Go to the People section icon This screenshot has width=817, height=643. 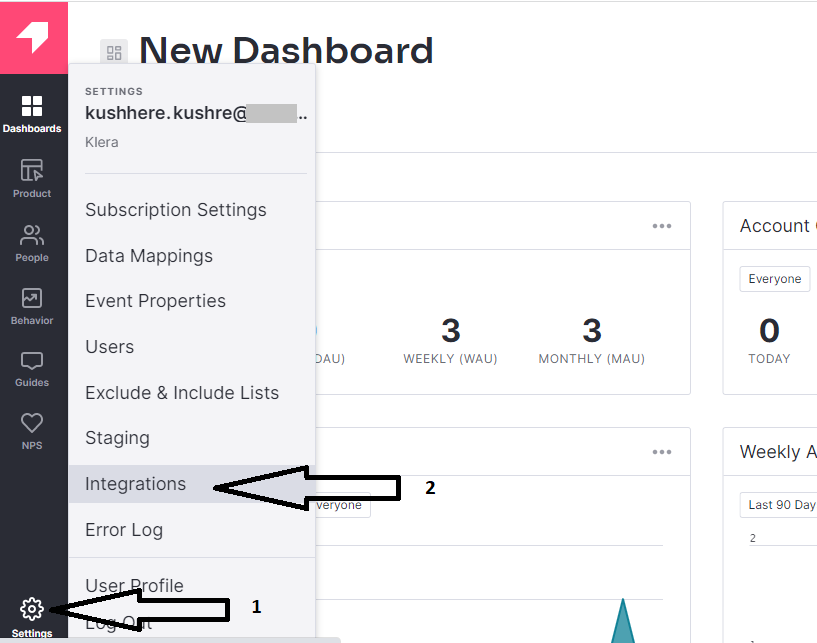[32, 236]
